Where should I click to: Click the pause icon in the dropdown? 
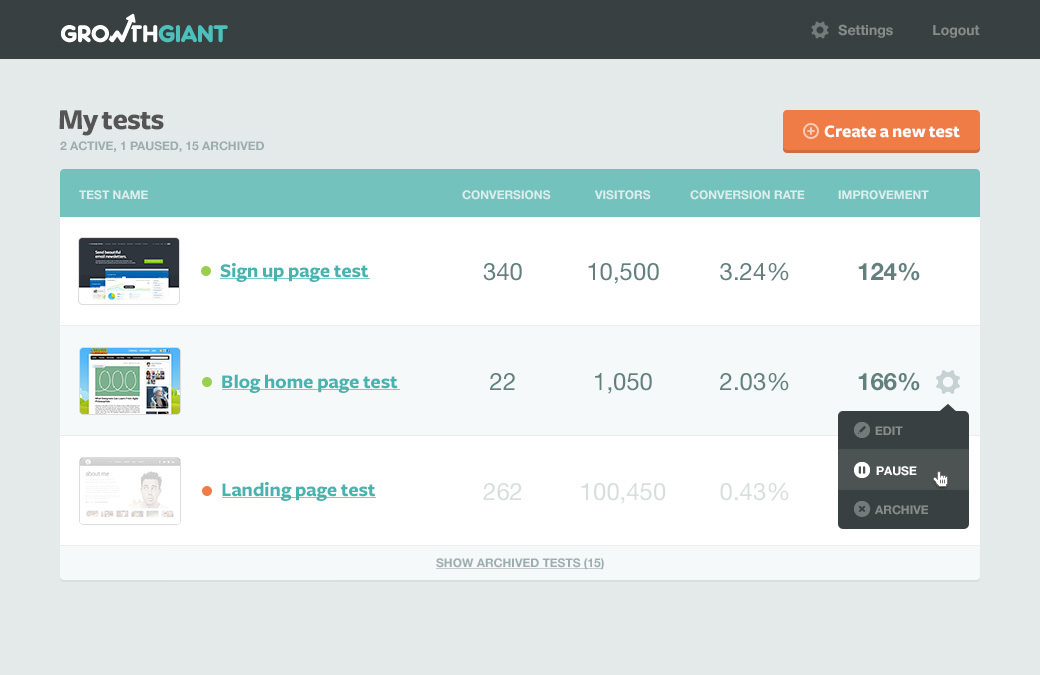pos(862,470)
